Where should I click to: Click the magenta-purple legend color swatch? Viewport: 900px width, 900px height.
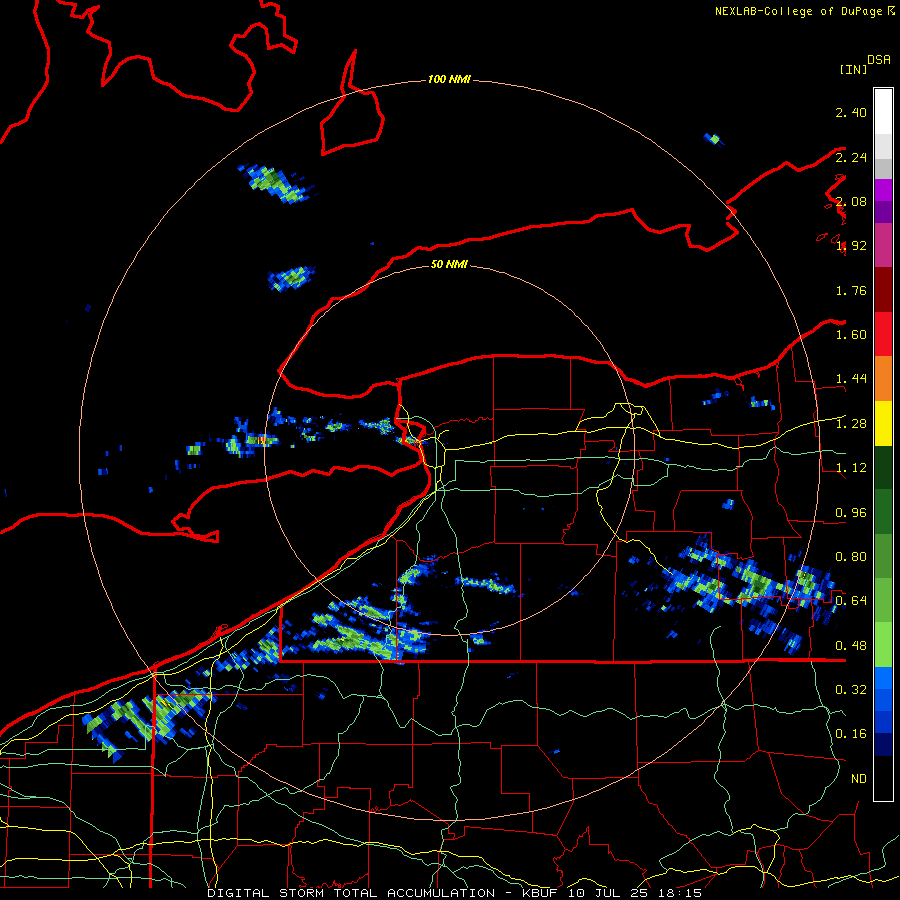883,190
